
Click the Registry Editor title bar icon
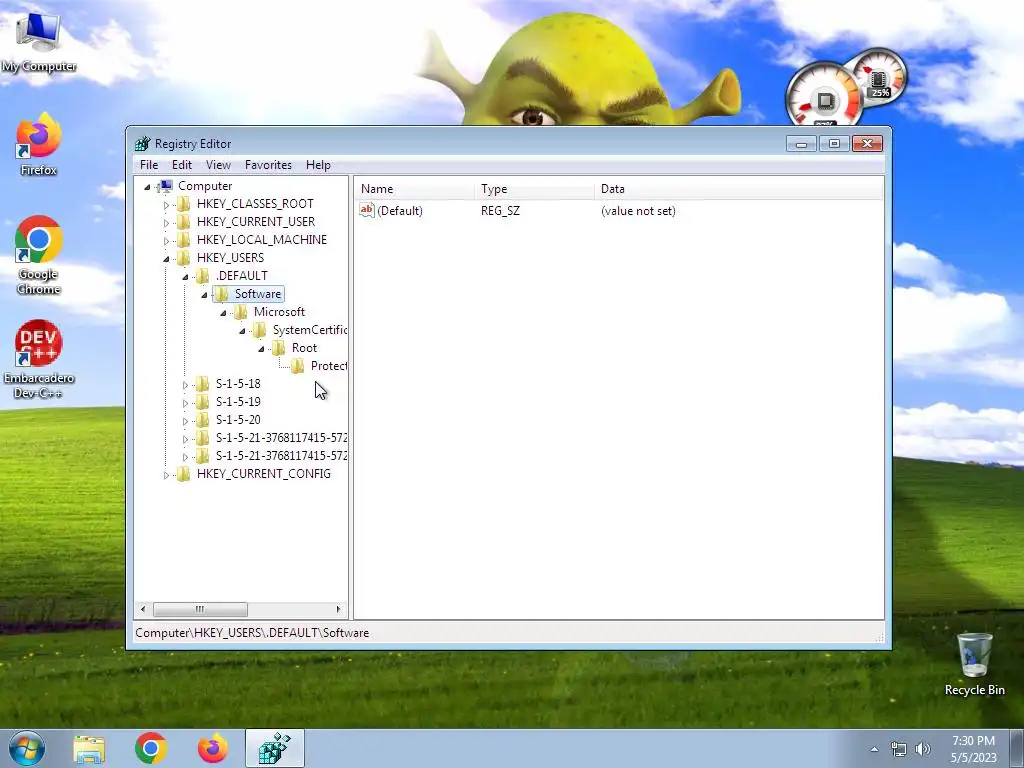click(x=142, y=144)
